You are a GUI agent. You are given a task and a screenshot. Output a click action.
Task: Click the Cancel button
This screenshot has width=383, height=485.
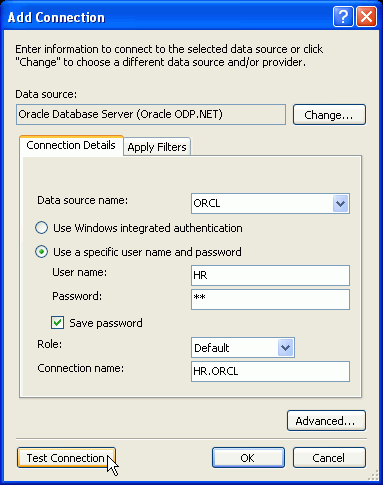click(x=329, y=458)
